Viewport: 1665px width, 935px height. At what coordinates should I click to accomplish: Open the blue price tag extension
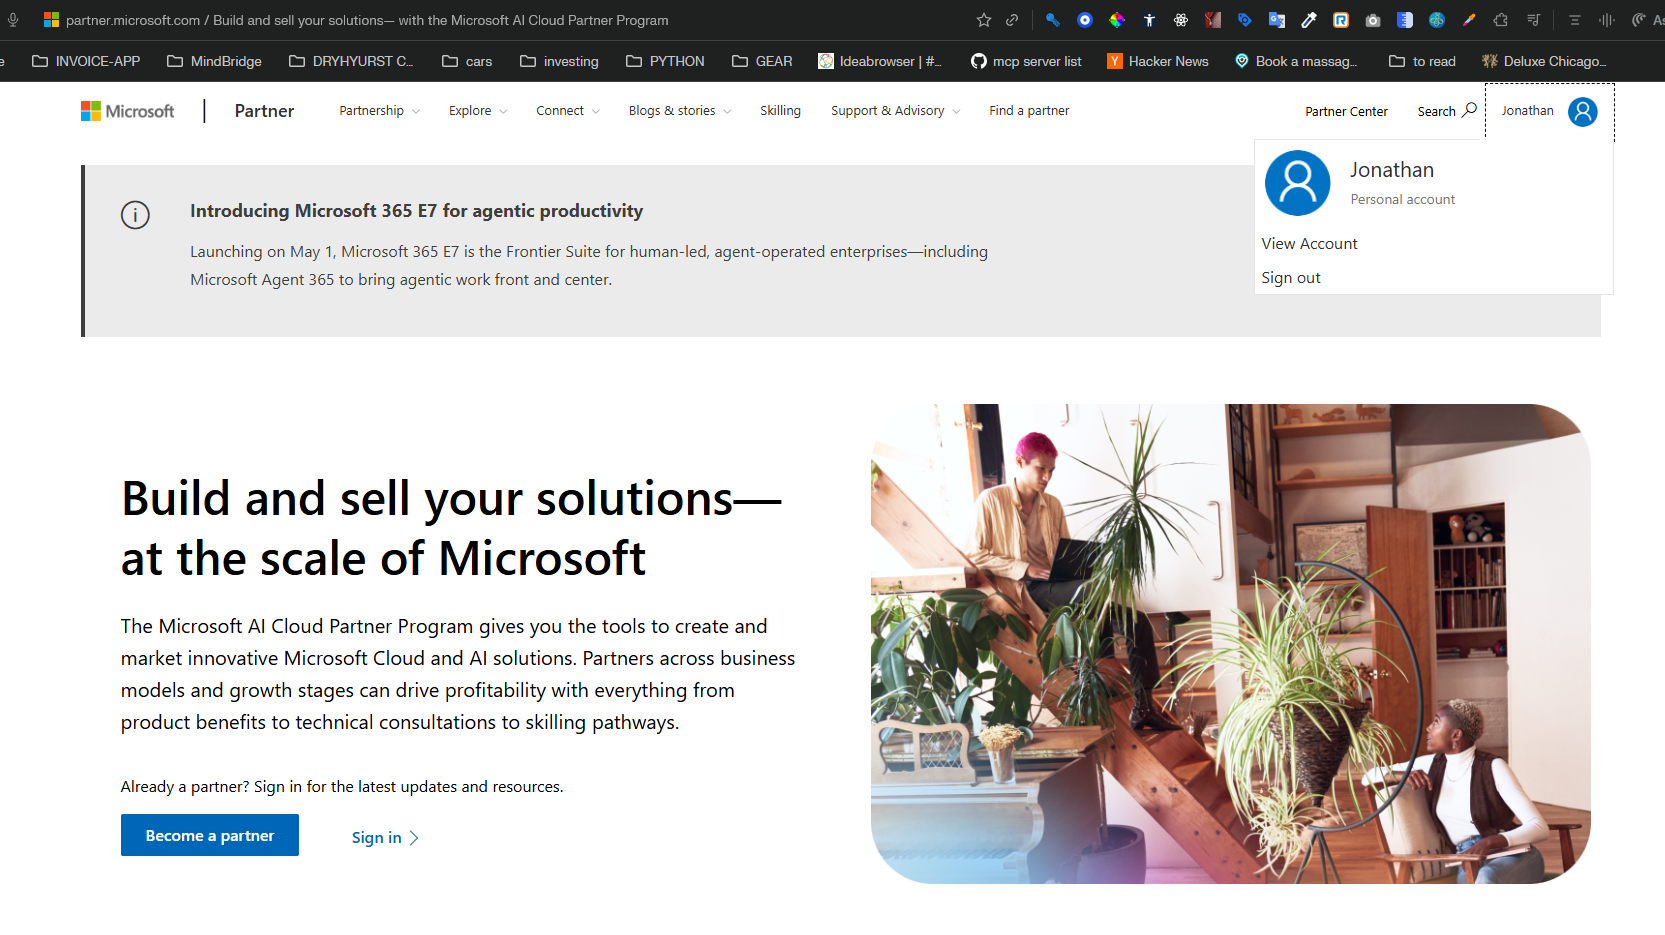coord(1245,20)
